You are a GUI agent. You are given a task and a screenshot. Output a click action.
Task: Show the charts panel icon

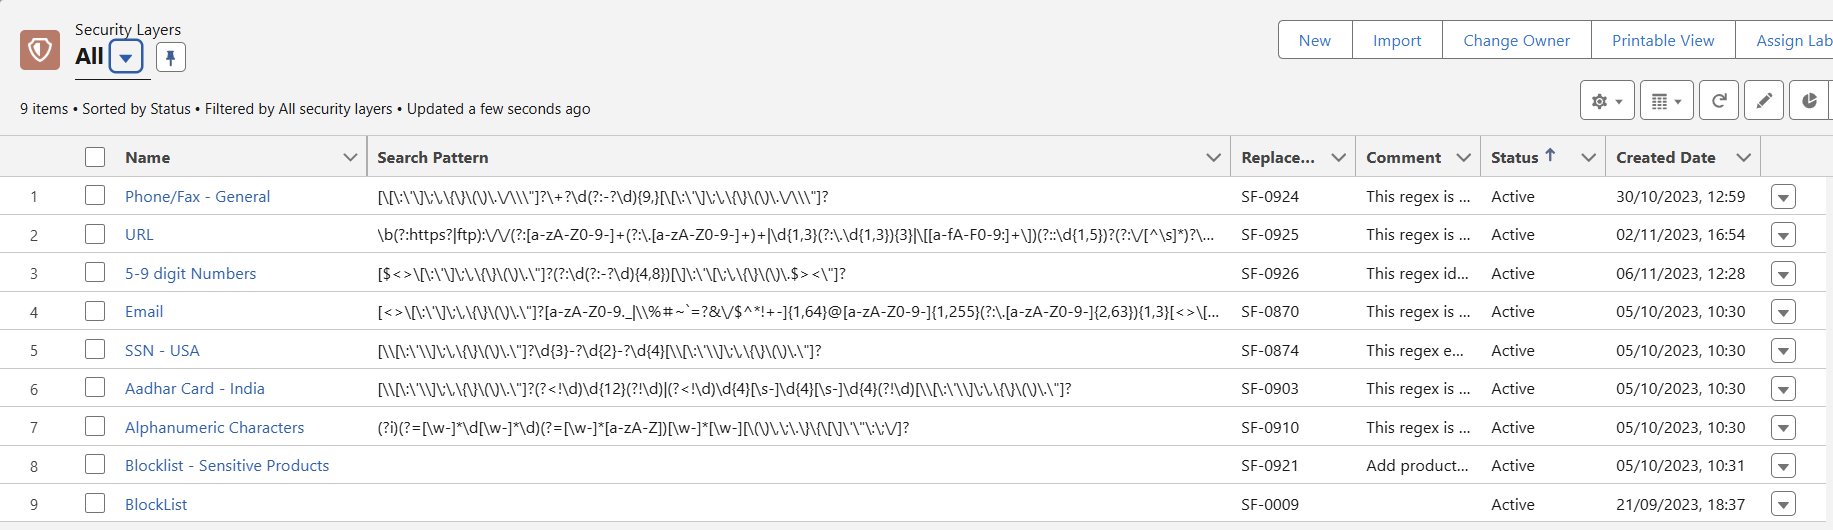[1809, 101]
